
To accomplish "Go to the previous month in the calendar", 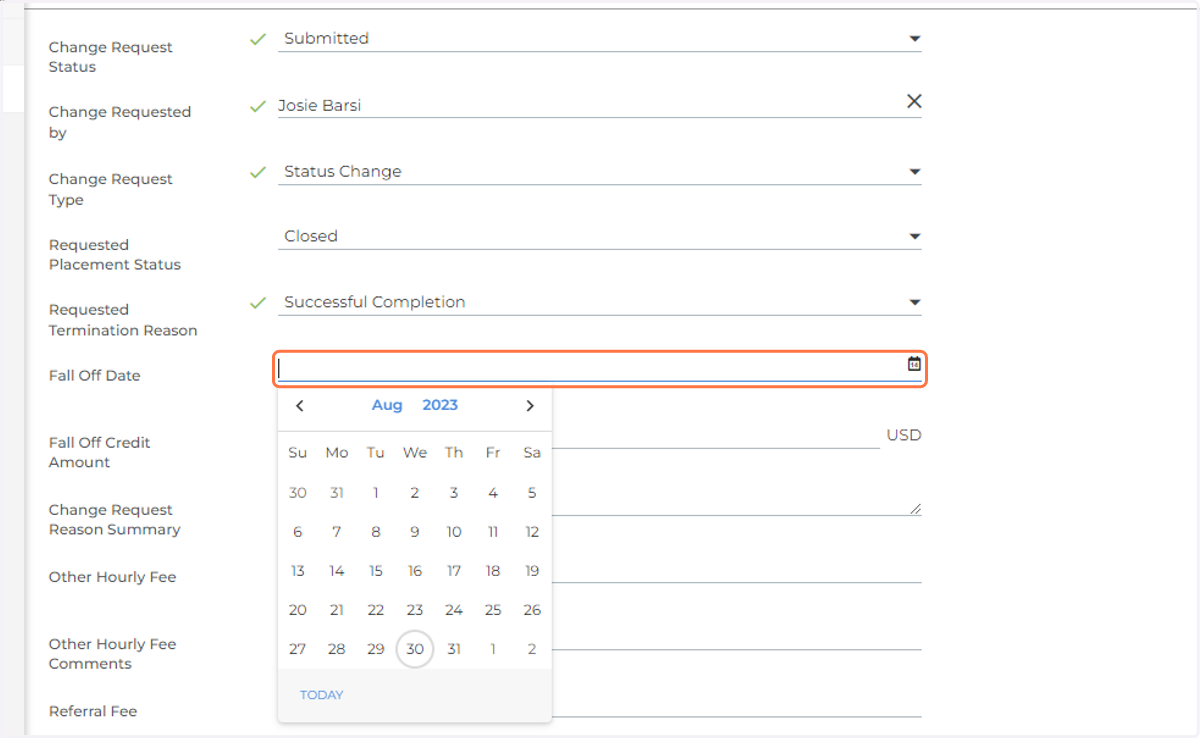I will coord(299,405).
